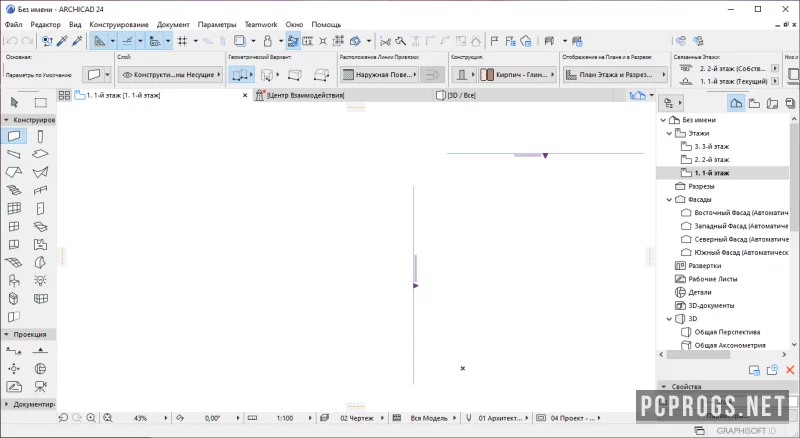
Task: Collapse the 3D tree node
Action: 669,319
